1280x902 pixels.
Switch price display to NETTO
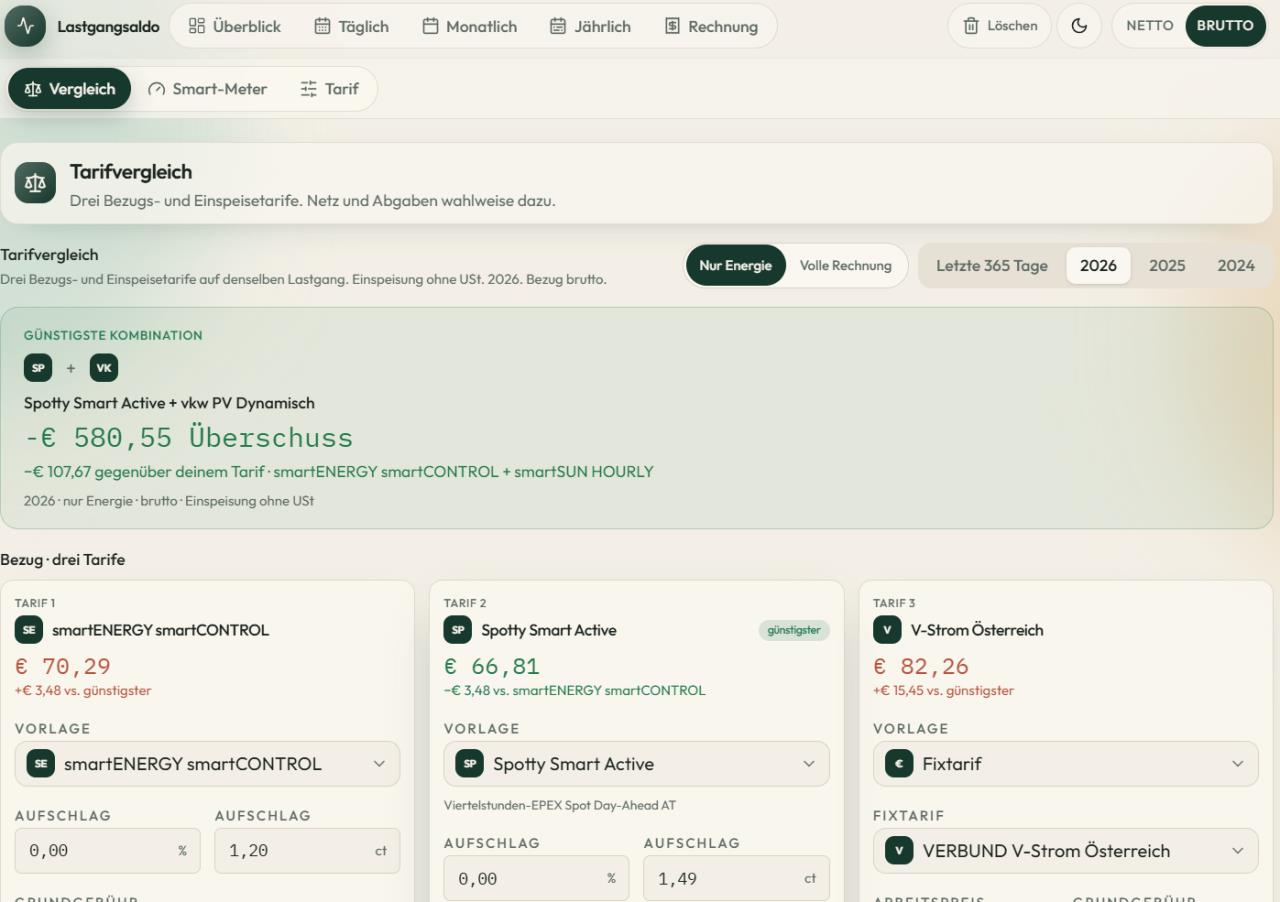point(1150,26)
